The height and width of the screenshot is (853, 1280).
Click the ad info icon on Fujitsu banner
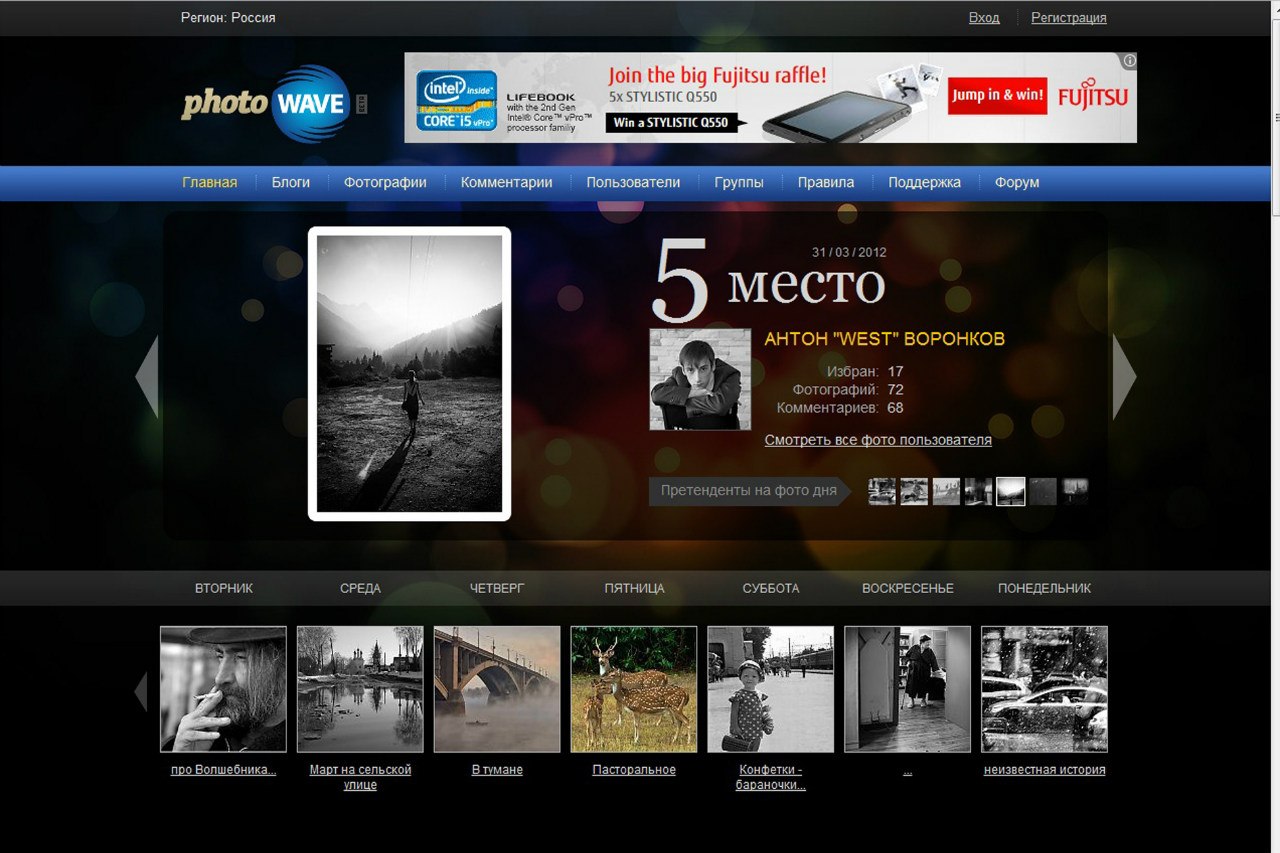click(x=1129, y=61)
